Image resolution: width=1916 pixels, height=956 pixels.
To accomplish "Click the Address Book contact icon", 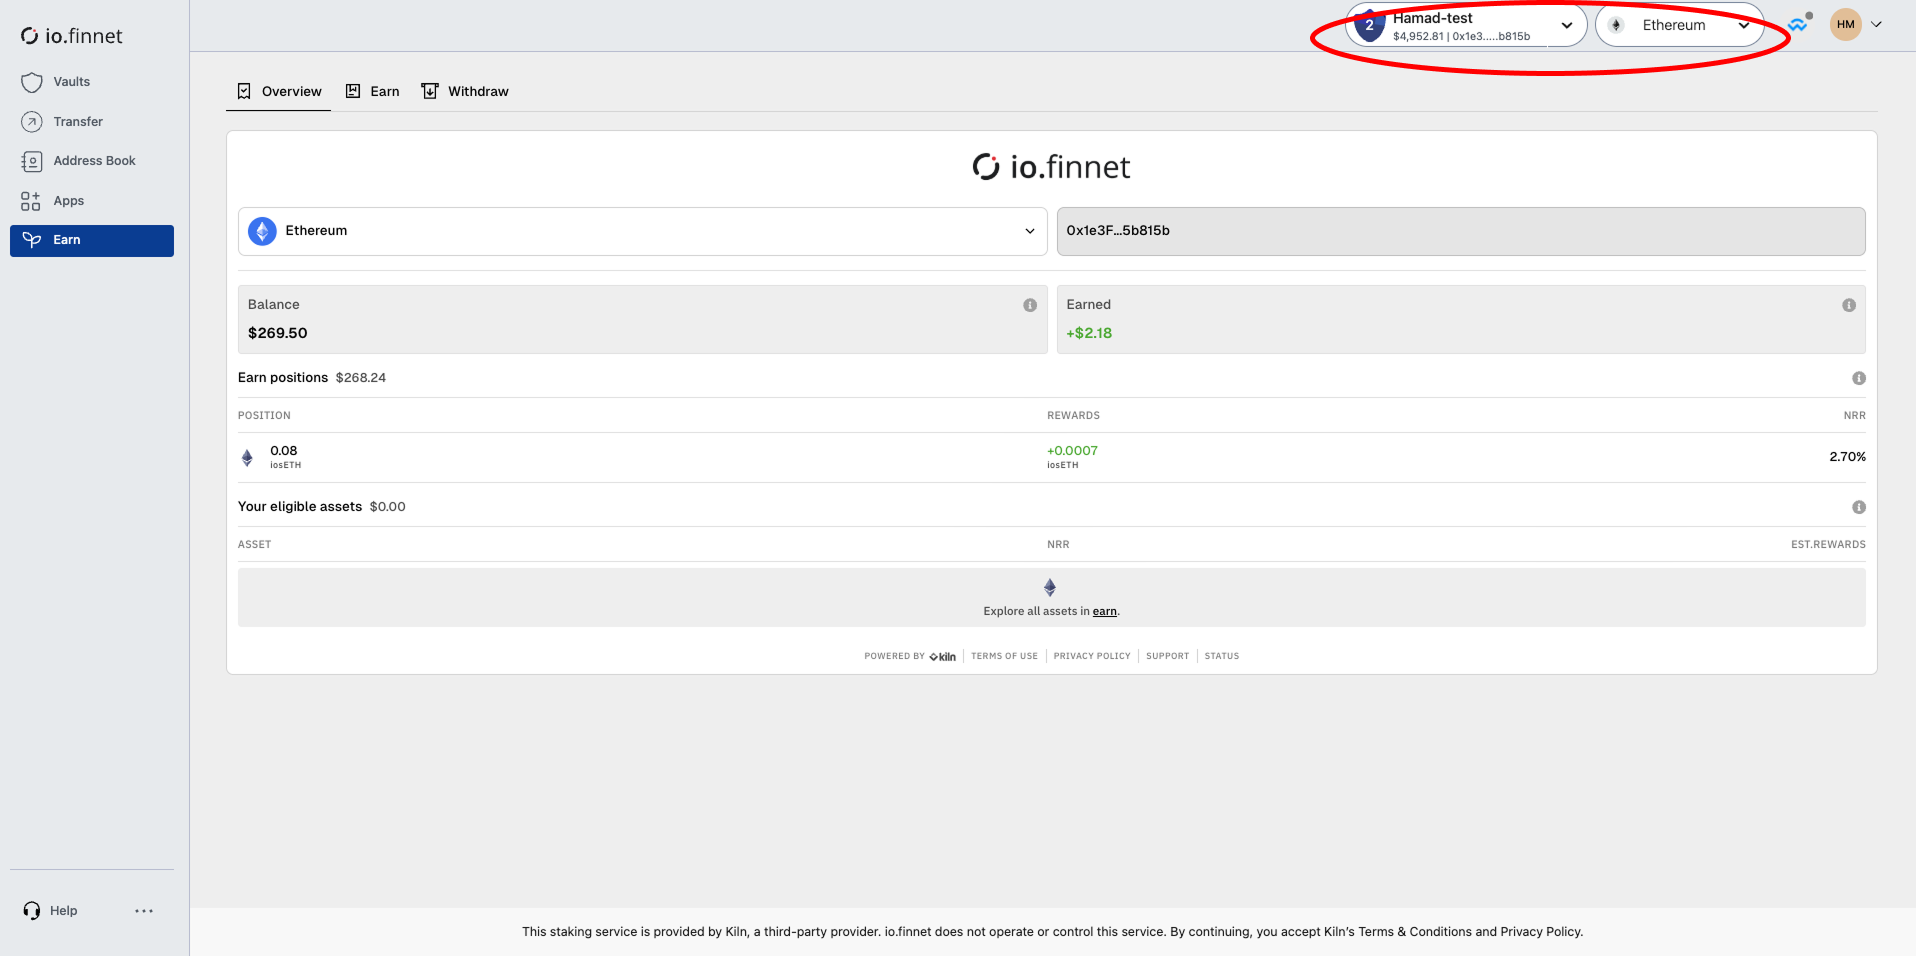I will click(32, 161).
